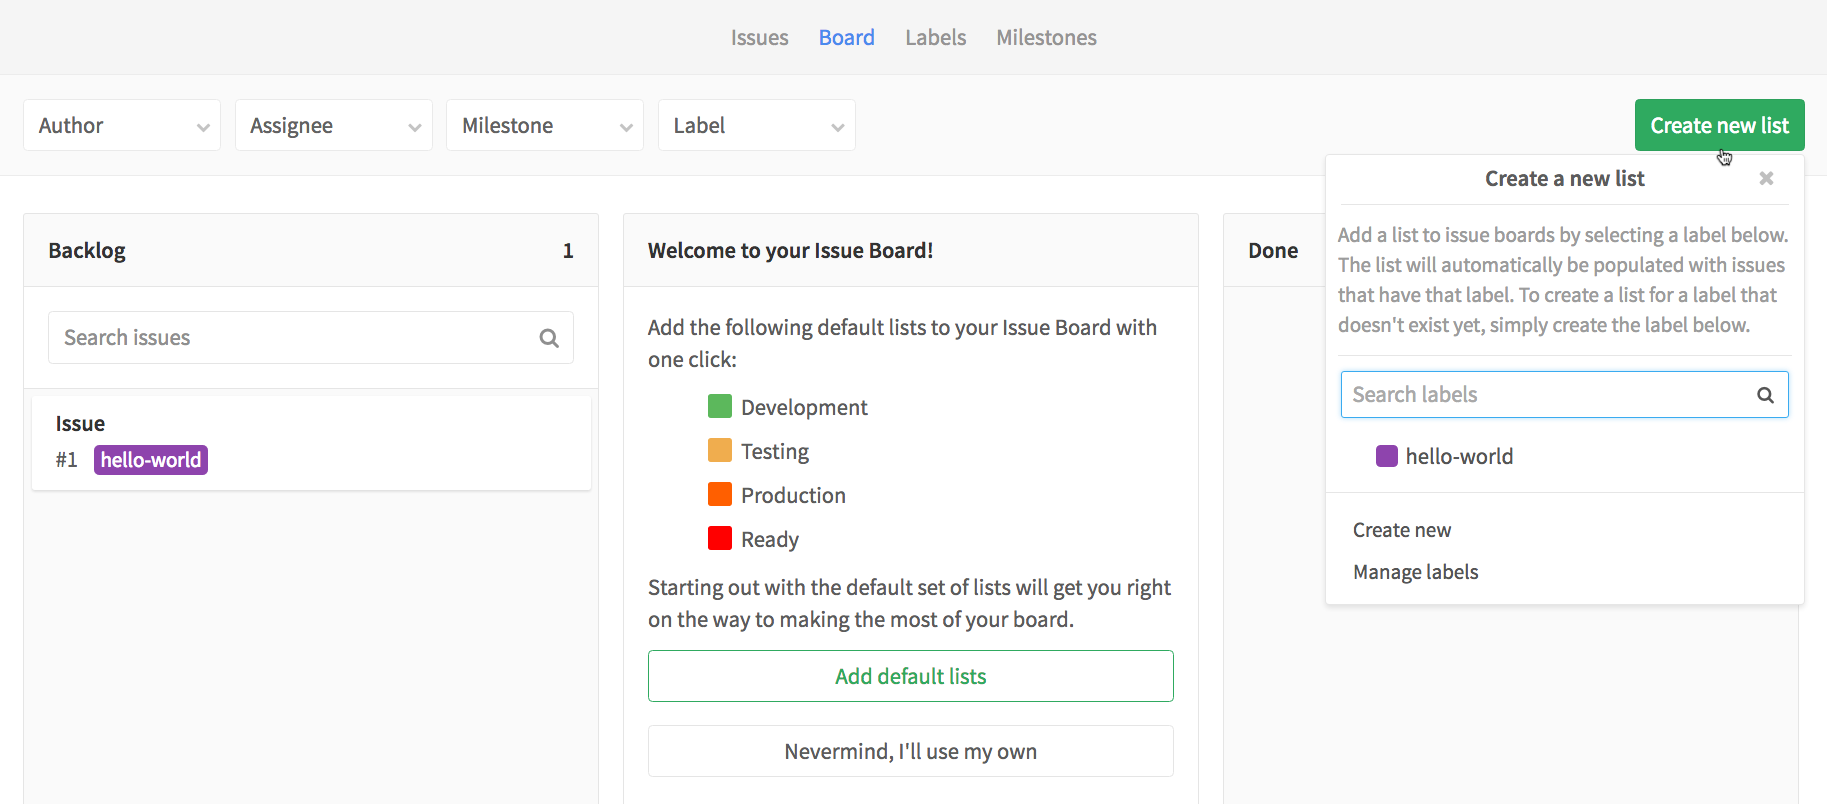The height and width of the screenshot is (804, 1827).
Task: Open the Labels tab
Action: 935,38
